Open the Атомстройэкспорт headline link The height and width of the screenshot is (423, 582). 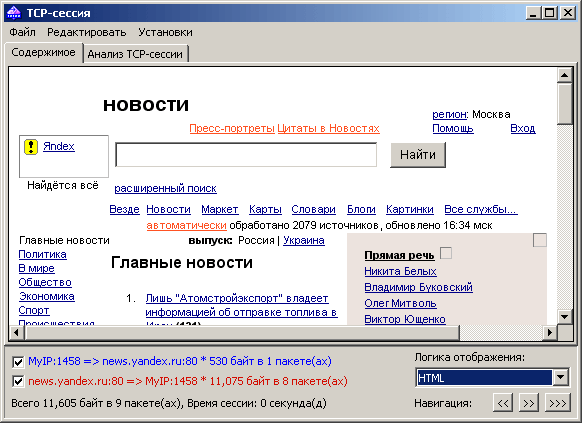click(241, 305)
